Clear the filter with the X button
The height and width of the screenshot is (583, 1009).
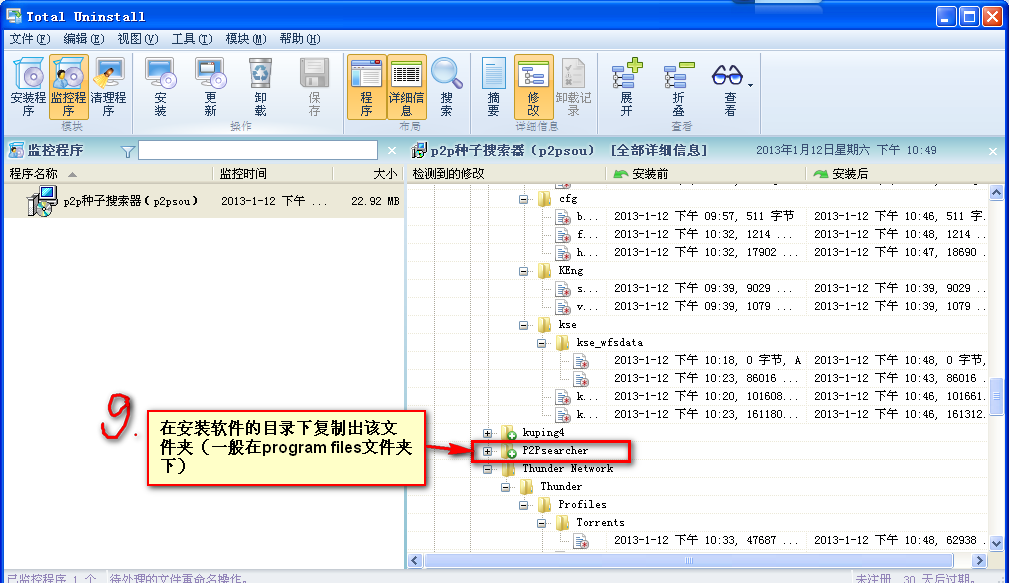pos(392,151)
